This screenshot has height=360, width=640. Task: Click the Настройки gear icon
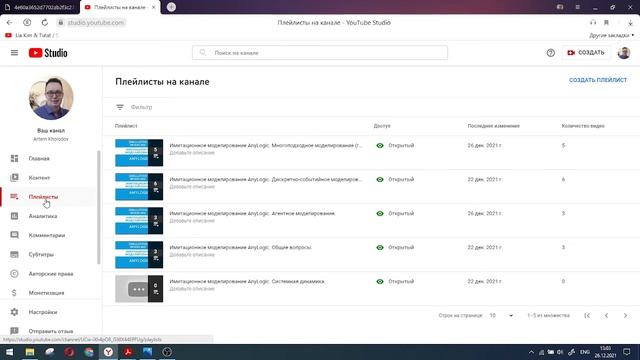[14, 312]
